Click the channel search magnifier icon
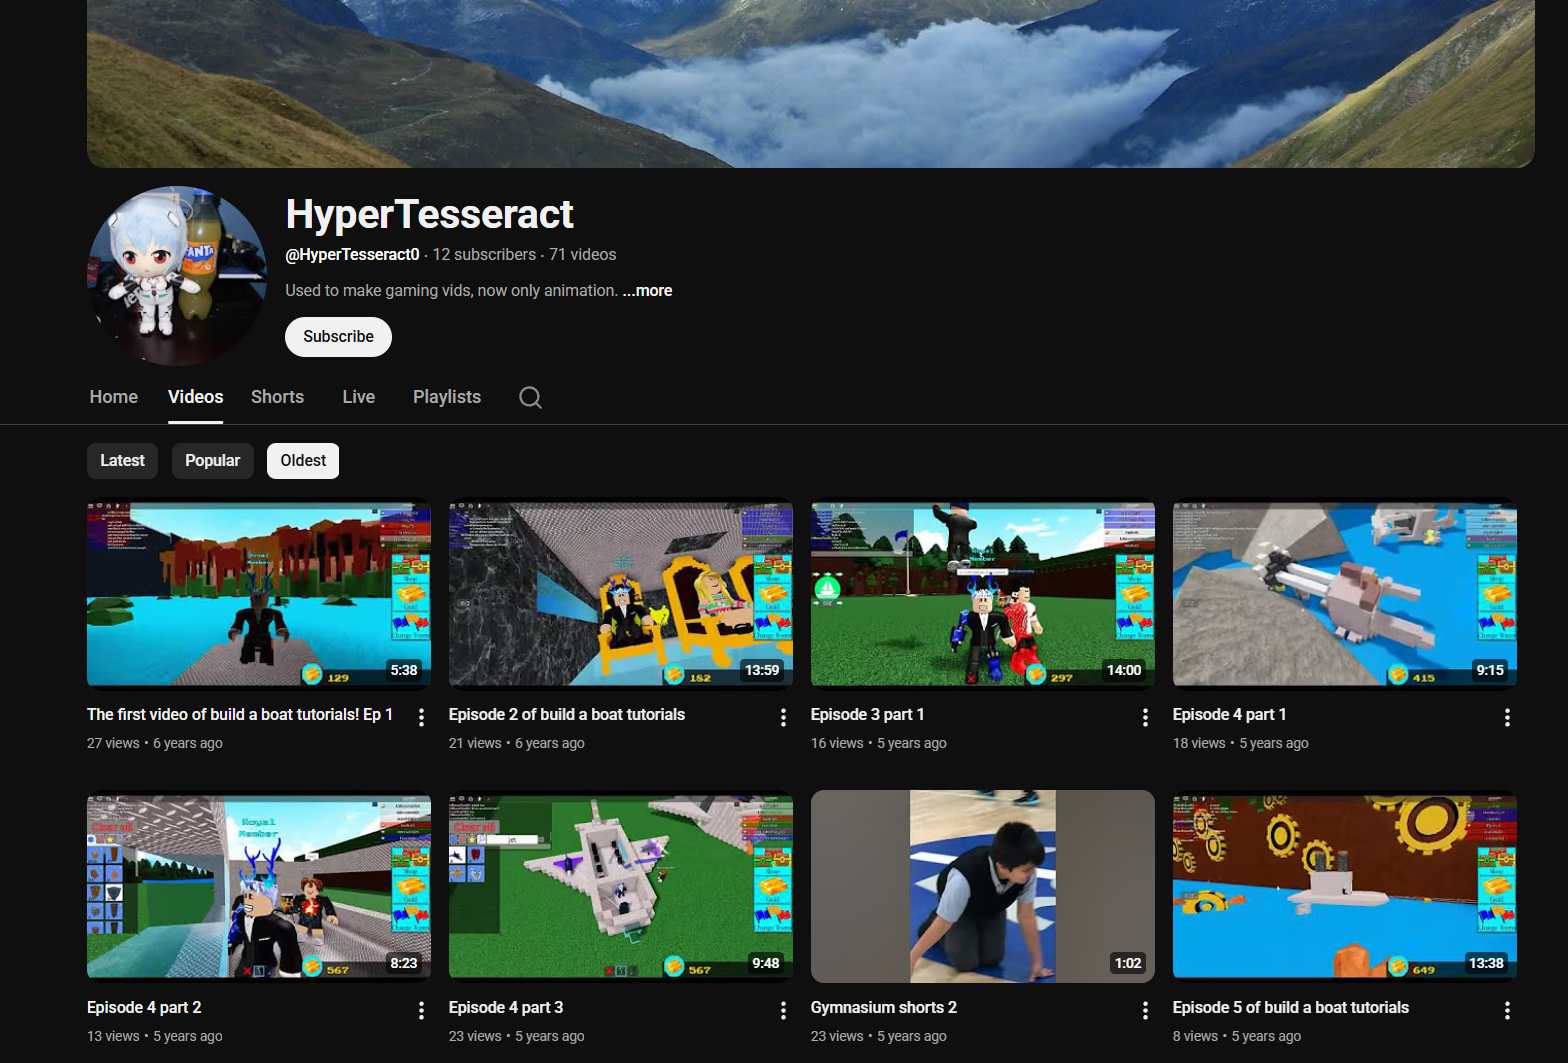1568x1063 pixels. coord(530,397)
